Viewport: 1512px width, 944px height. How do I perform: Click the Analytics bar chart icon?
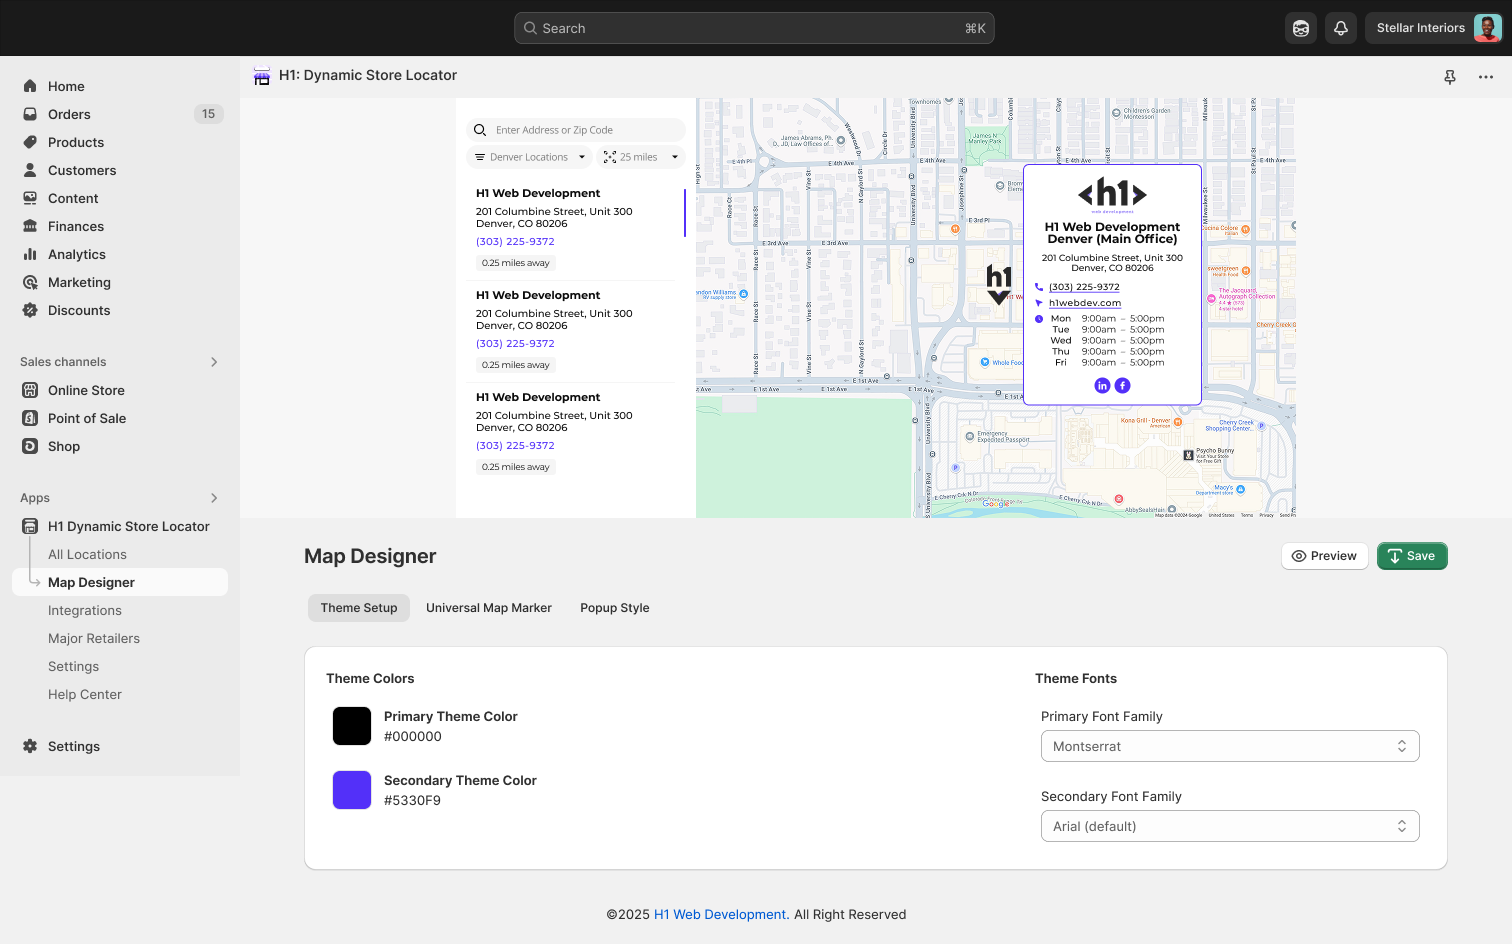(30, 254)
